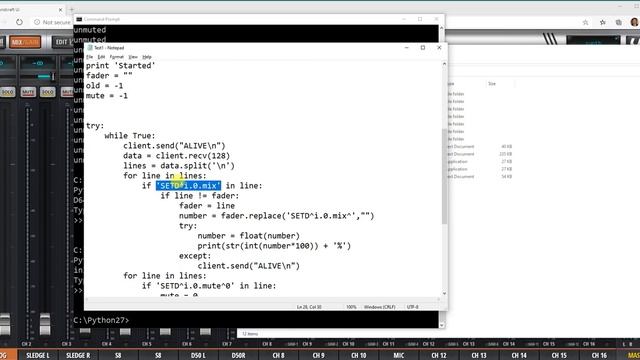Click the Notepad title bar icon
The image size is (640, 360).
(x=90, y=48)
